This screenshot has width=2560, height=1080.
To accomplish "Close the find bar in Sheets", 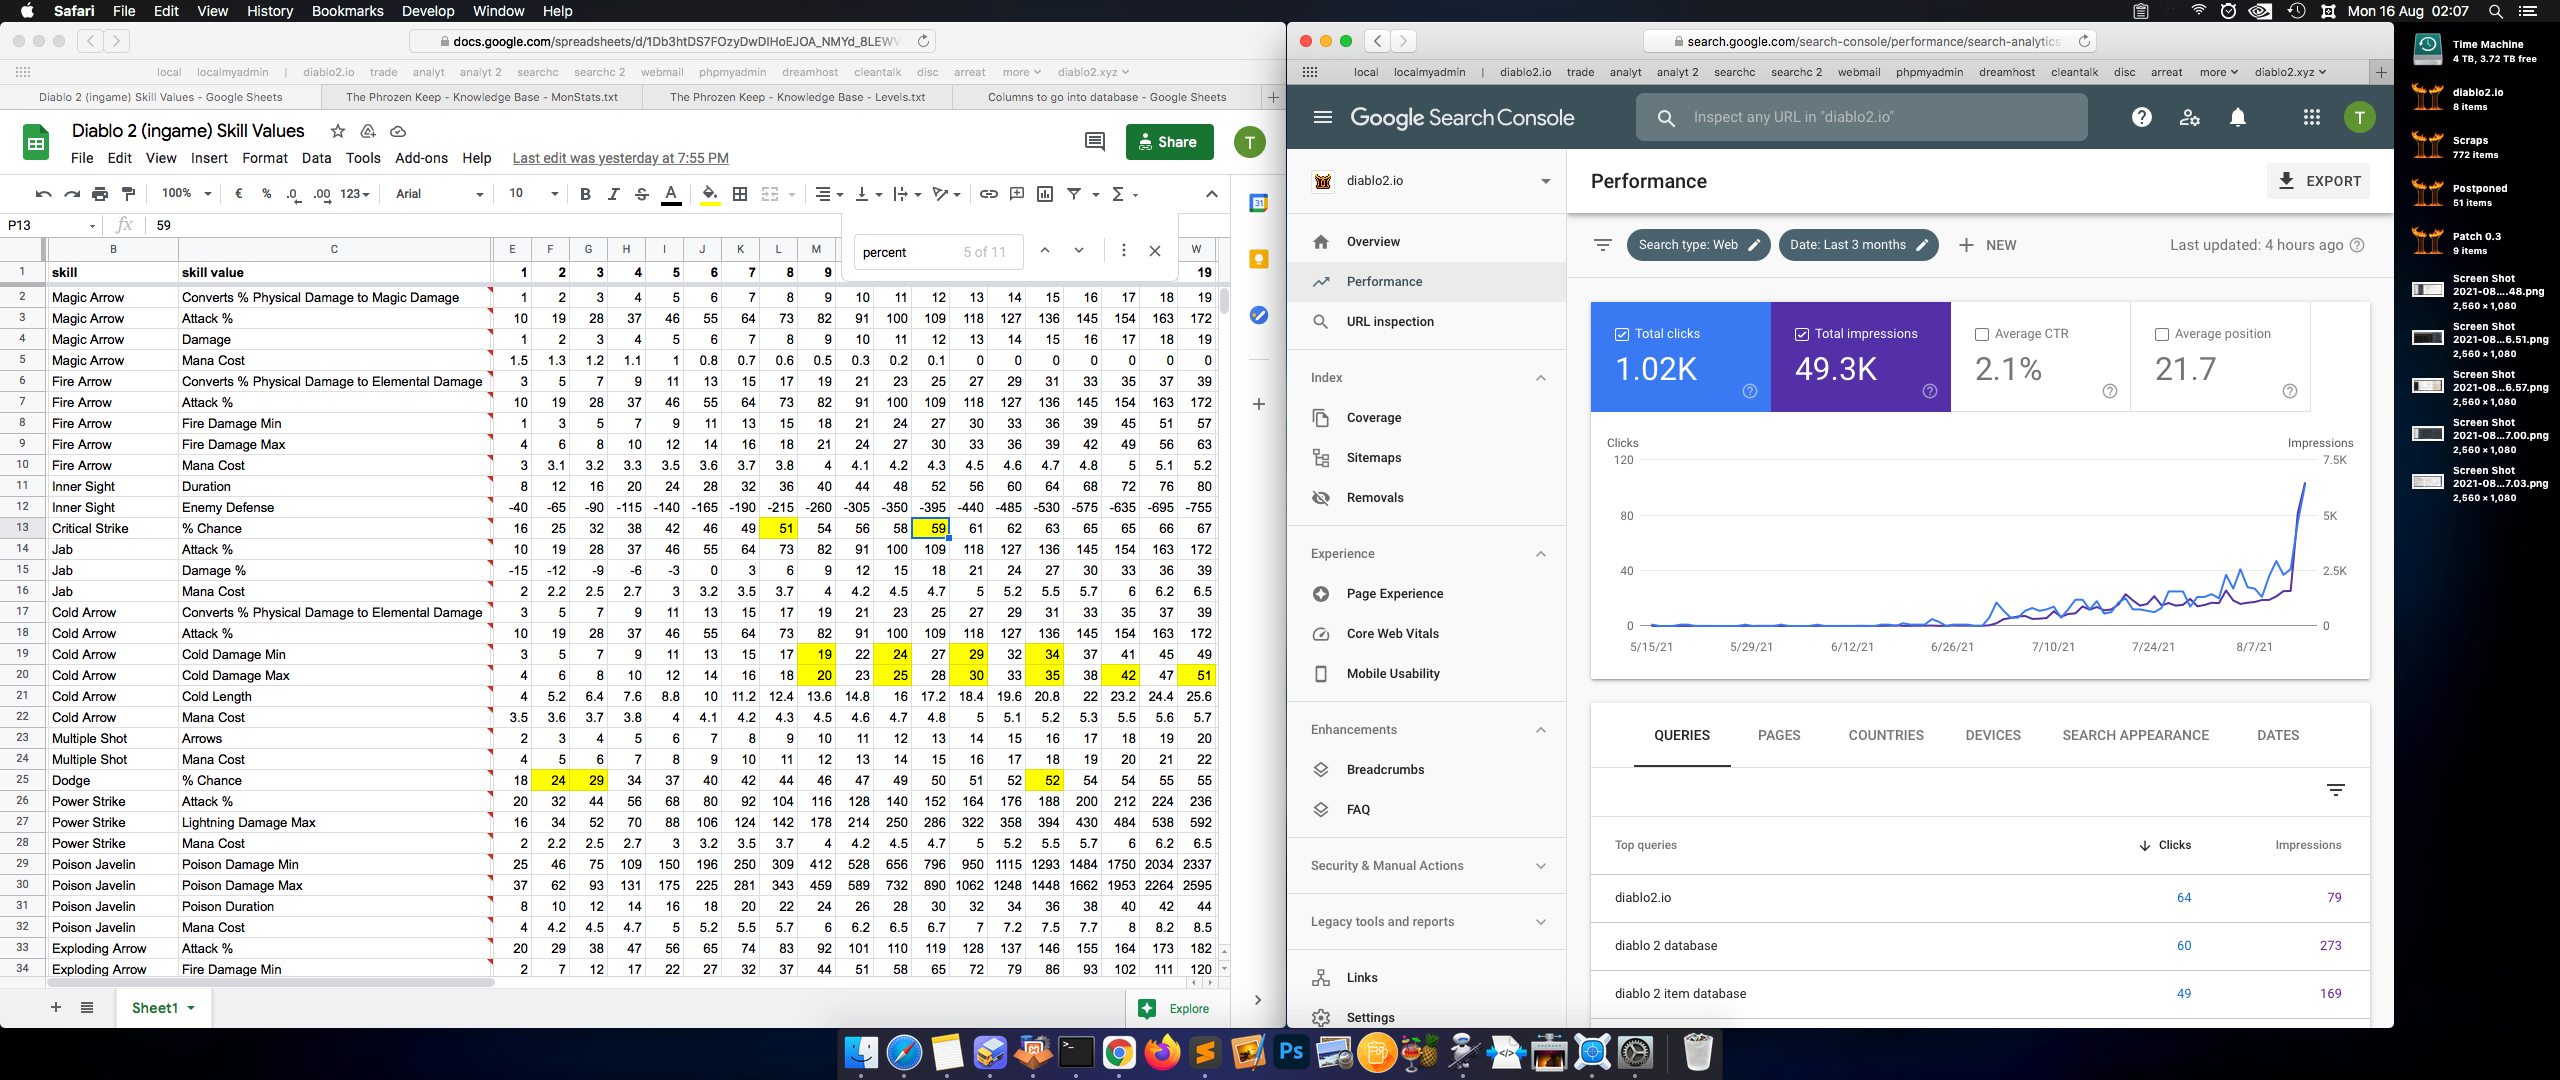I will [1155, 251].
